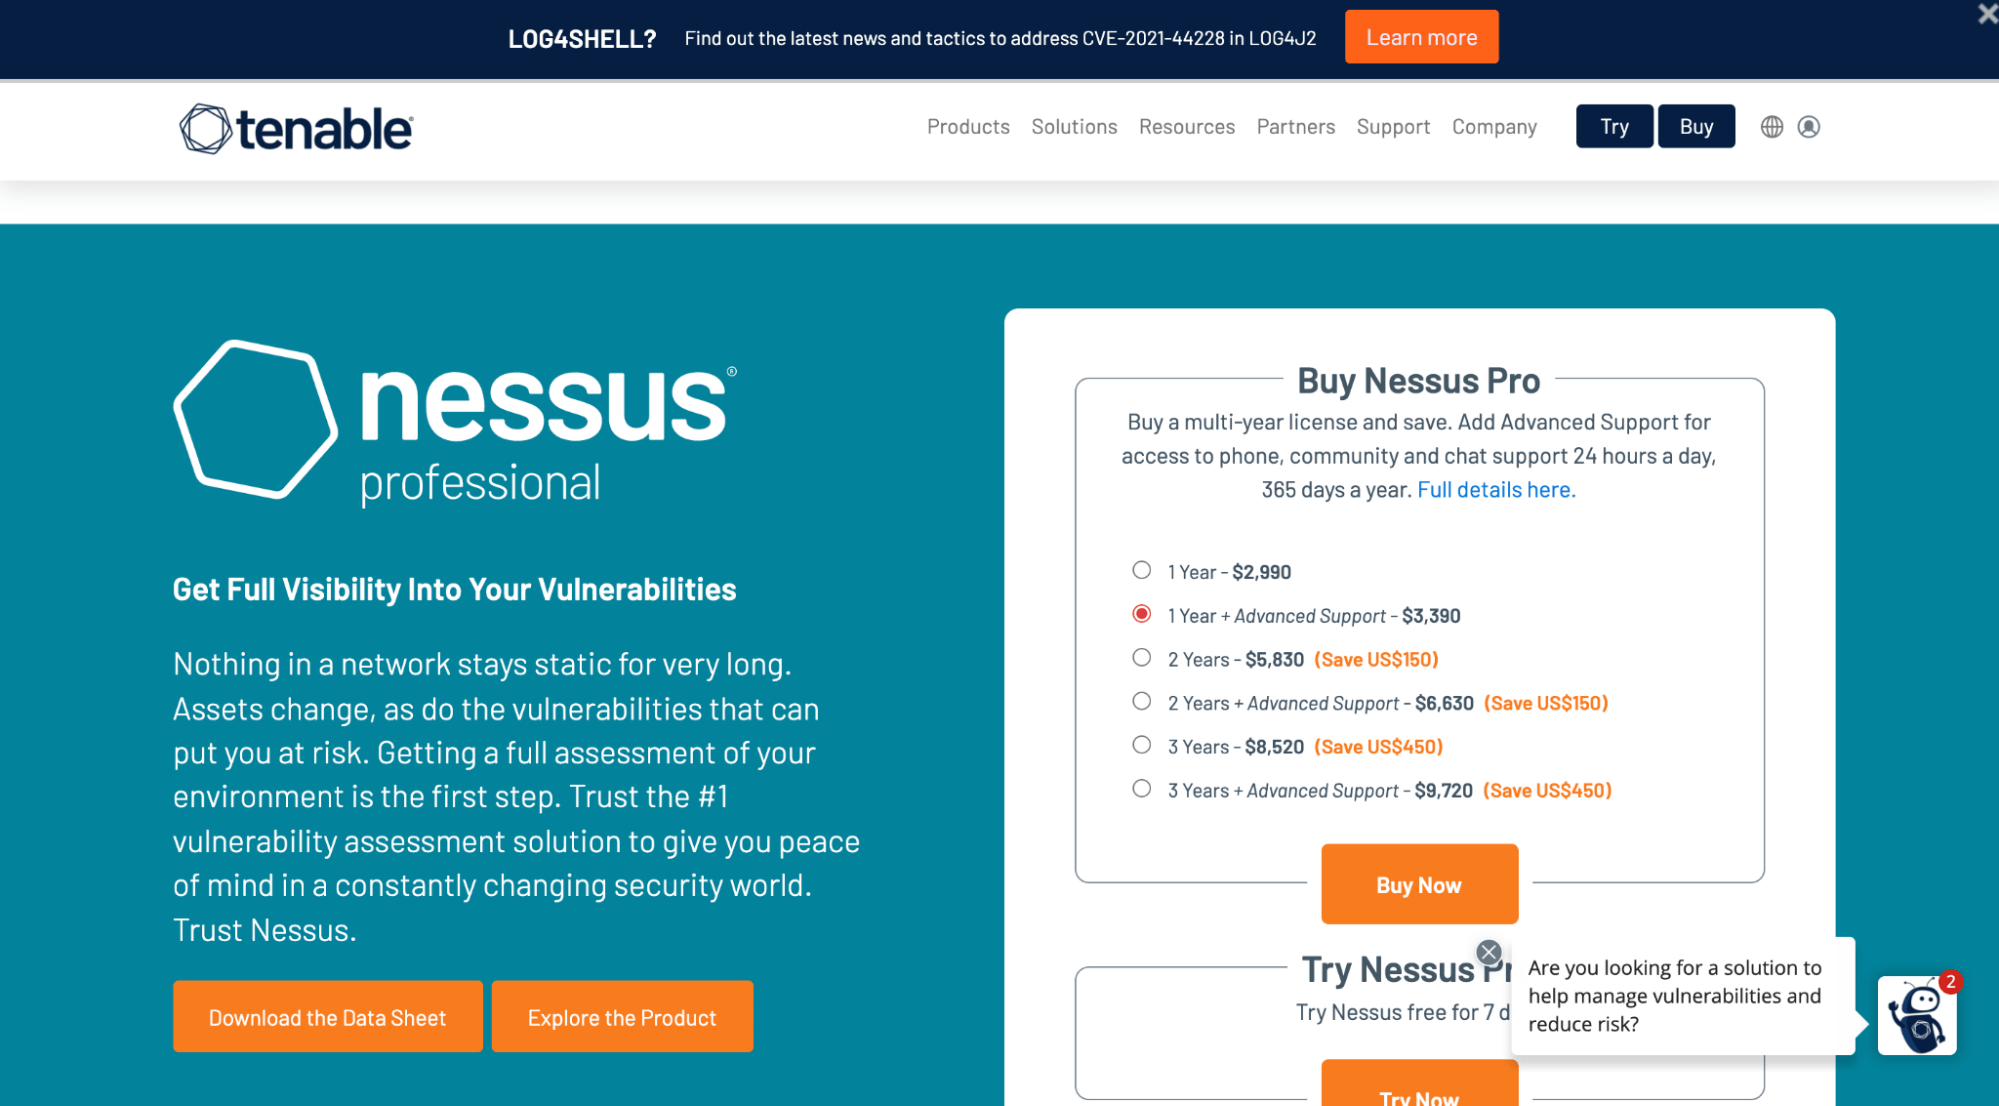The image size is (1999, 1106).
Task: Click the Nessus hexagon brand icon
Action: pyautogui.click(x=252, y=421)
